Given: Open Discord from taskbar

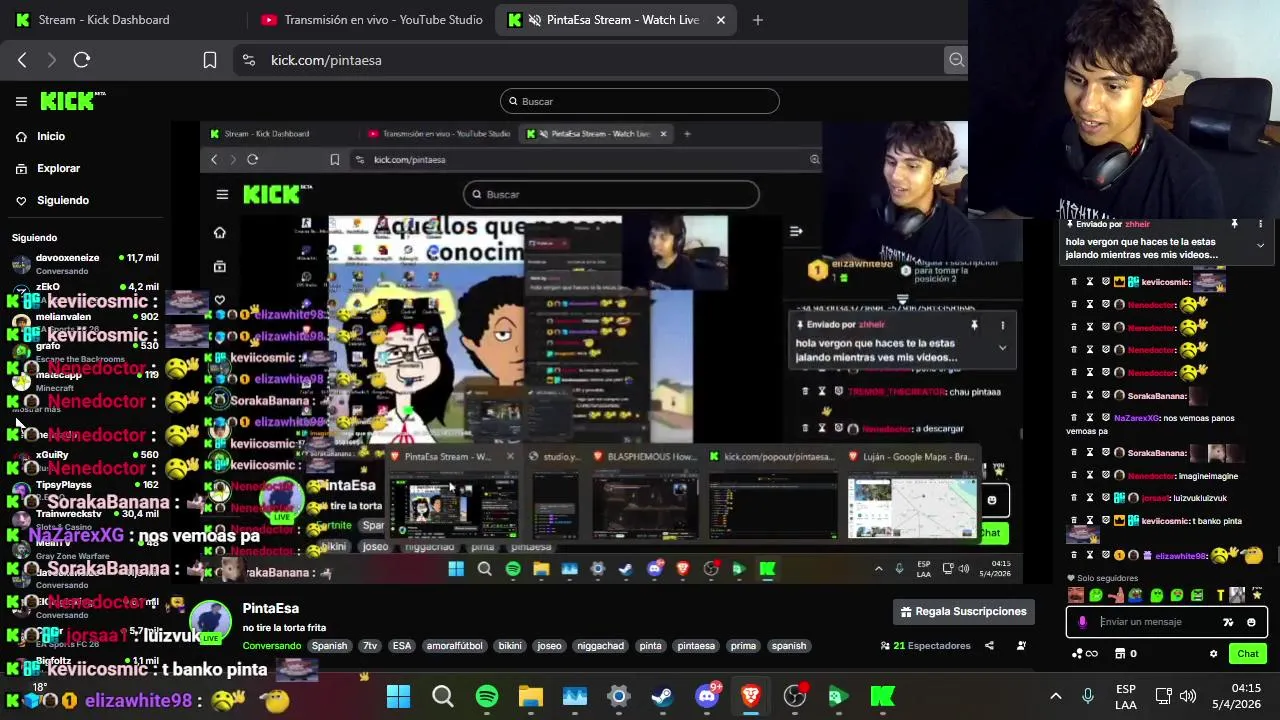Looking at the screenshot, I should click(707, 696).
